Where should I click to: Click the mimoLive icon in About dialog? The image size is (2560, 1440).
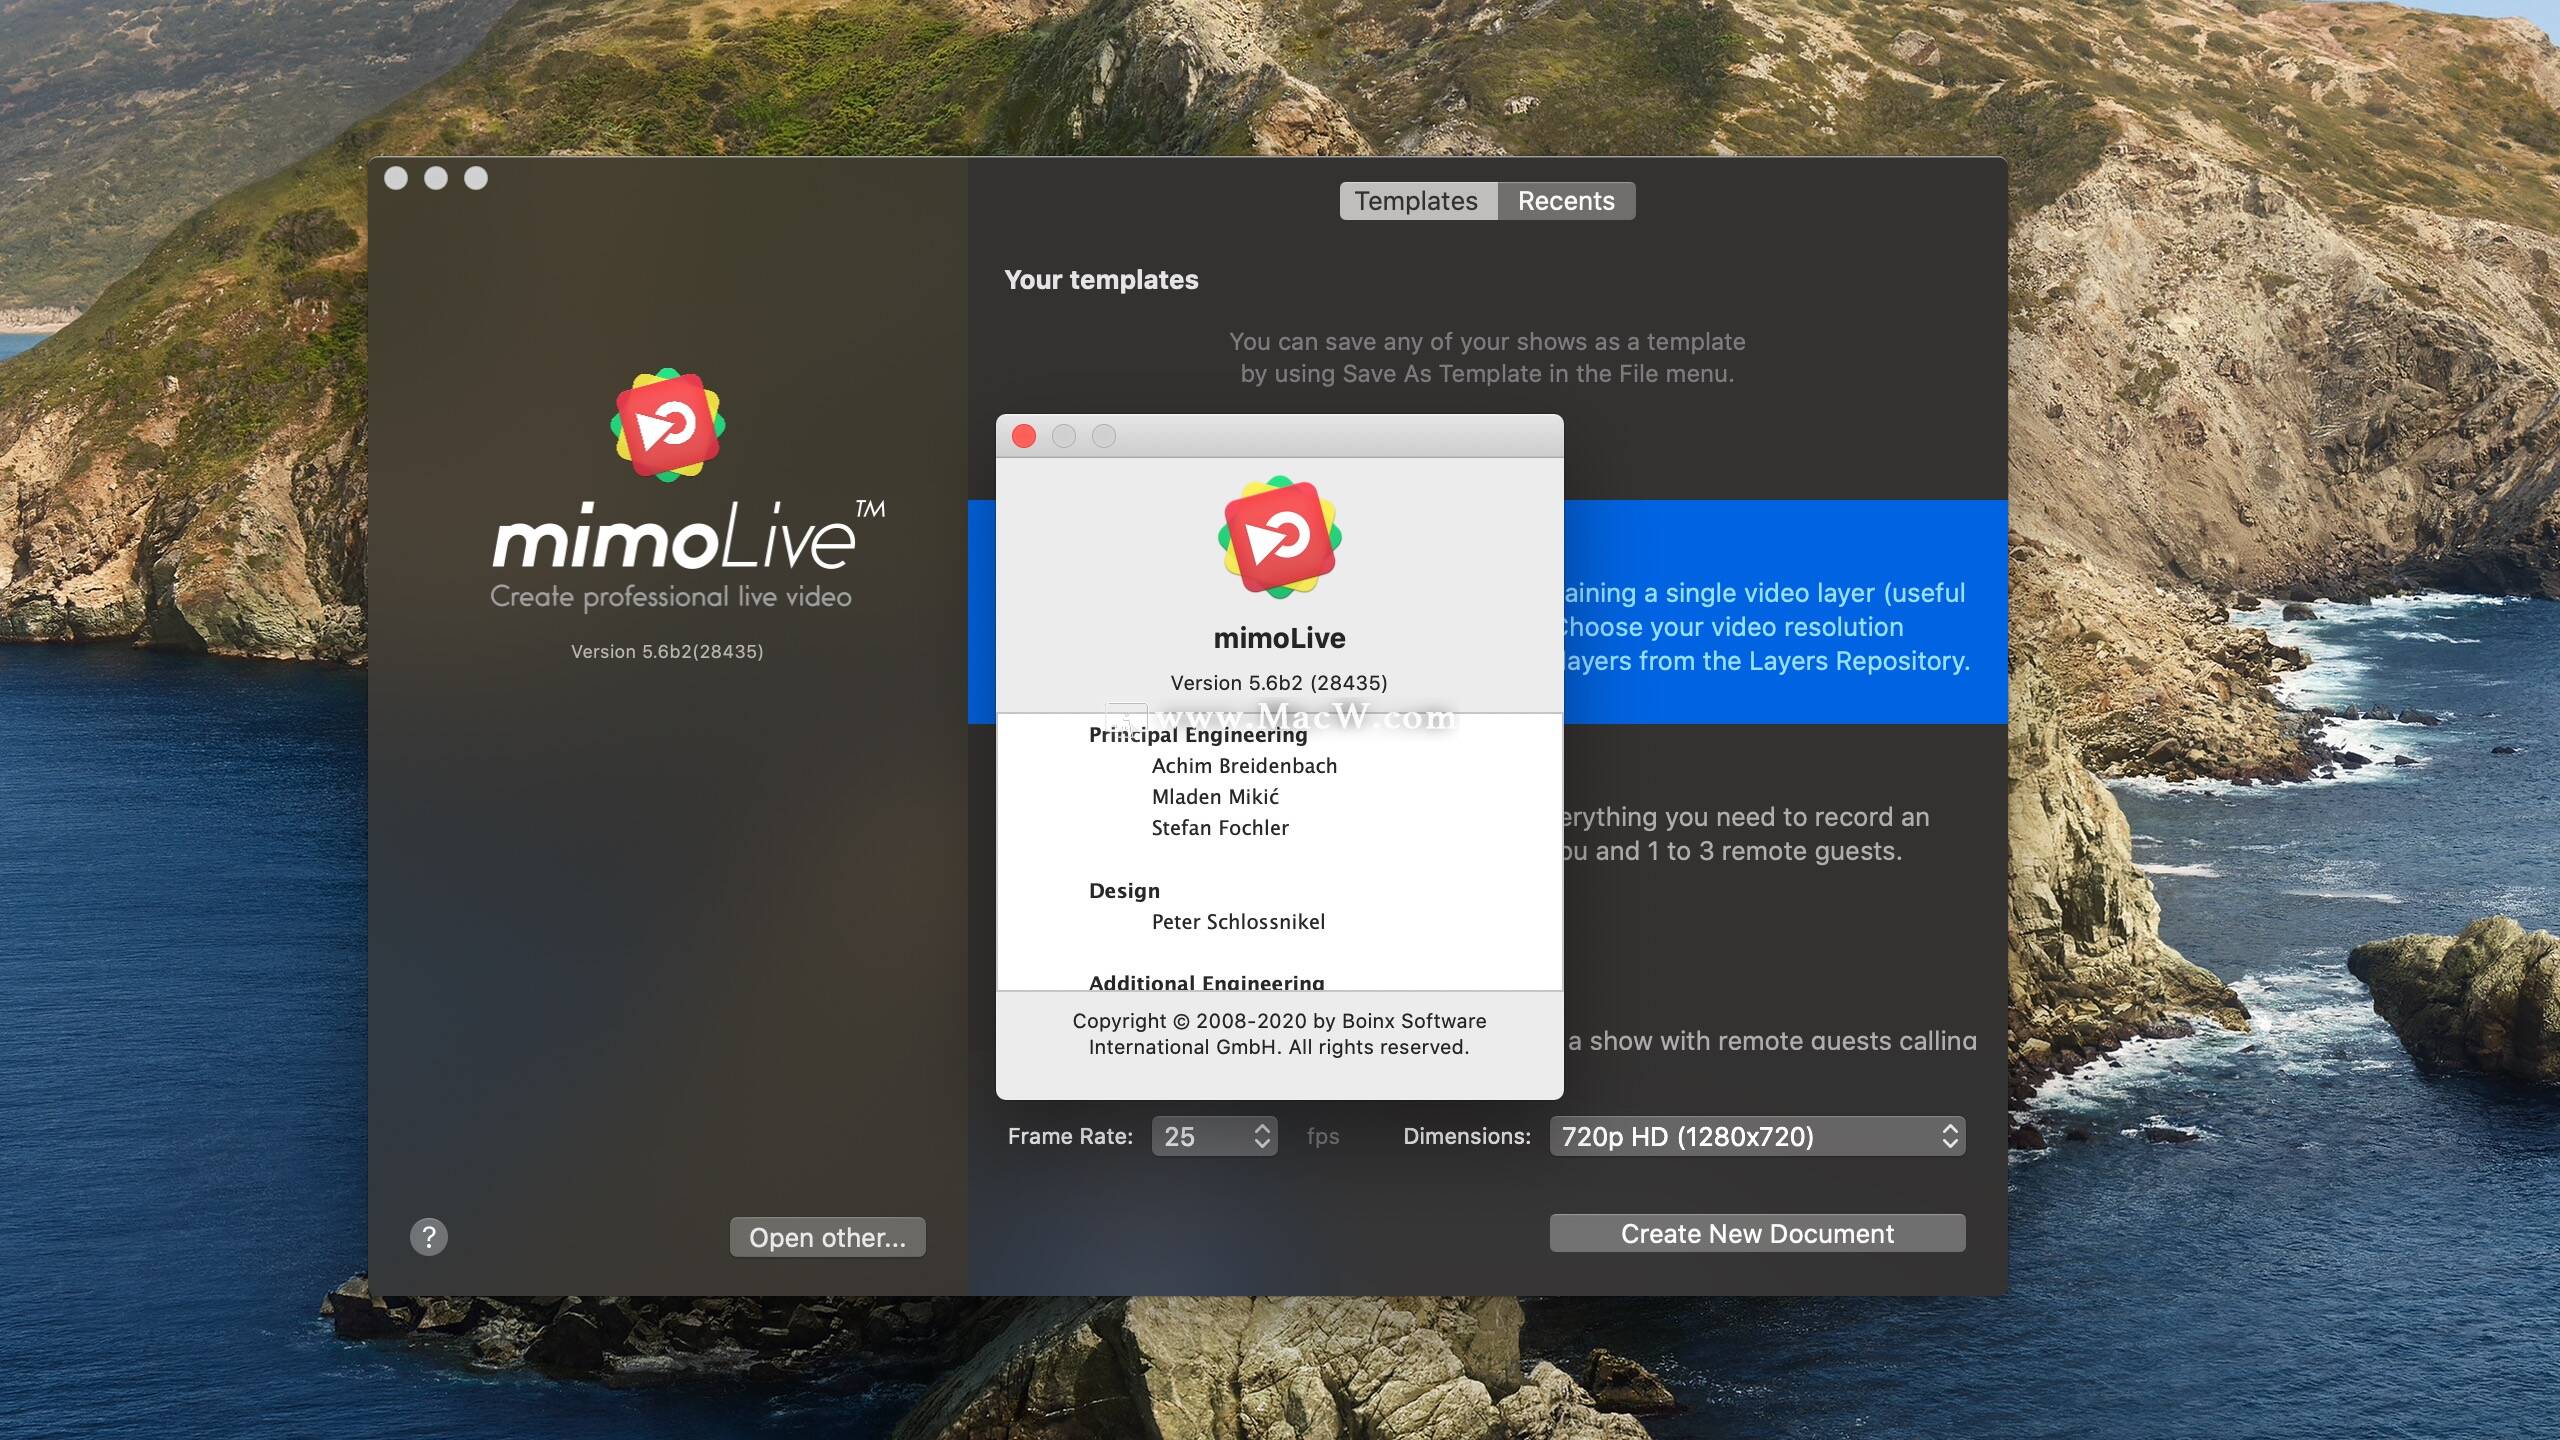pyautogui.click(x=1278, y=538)
